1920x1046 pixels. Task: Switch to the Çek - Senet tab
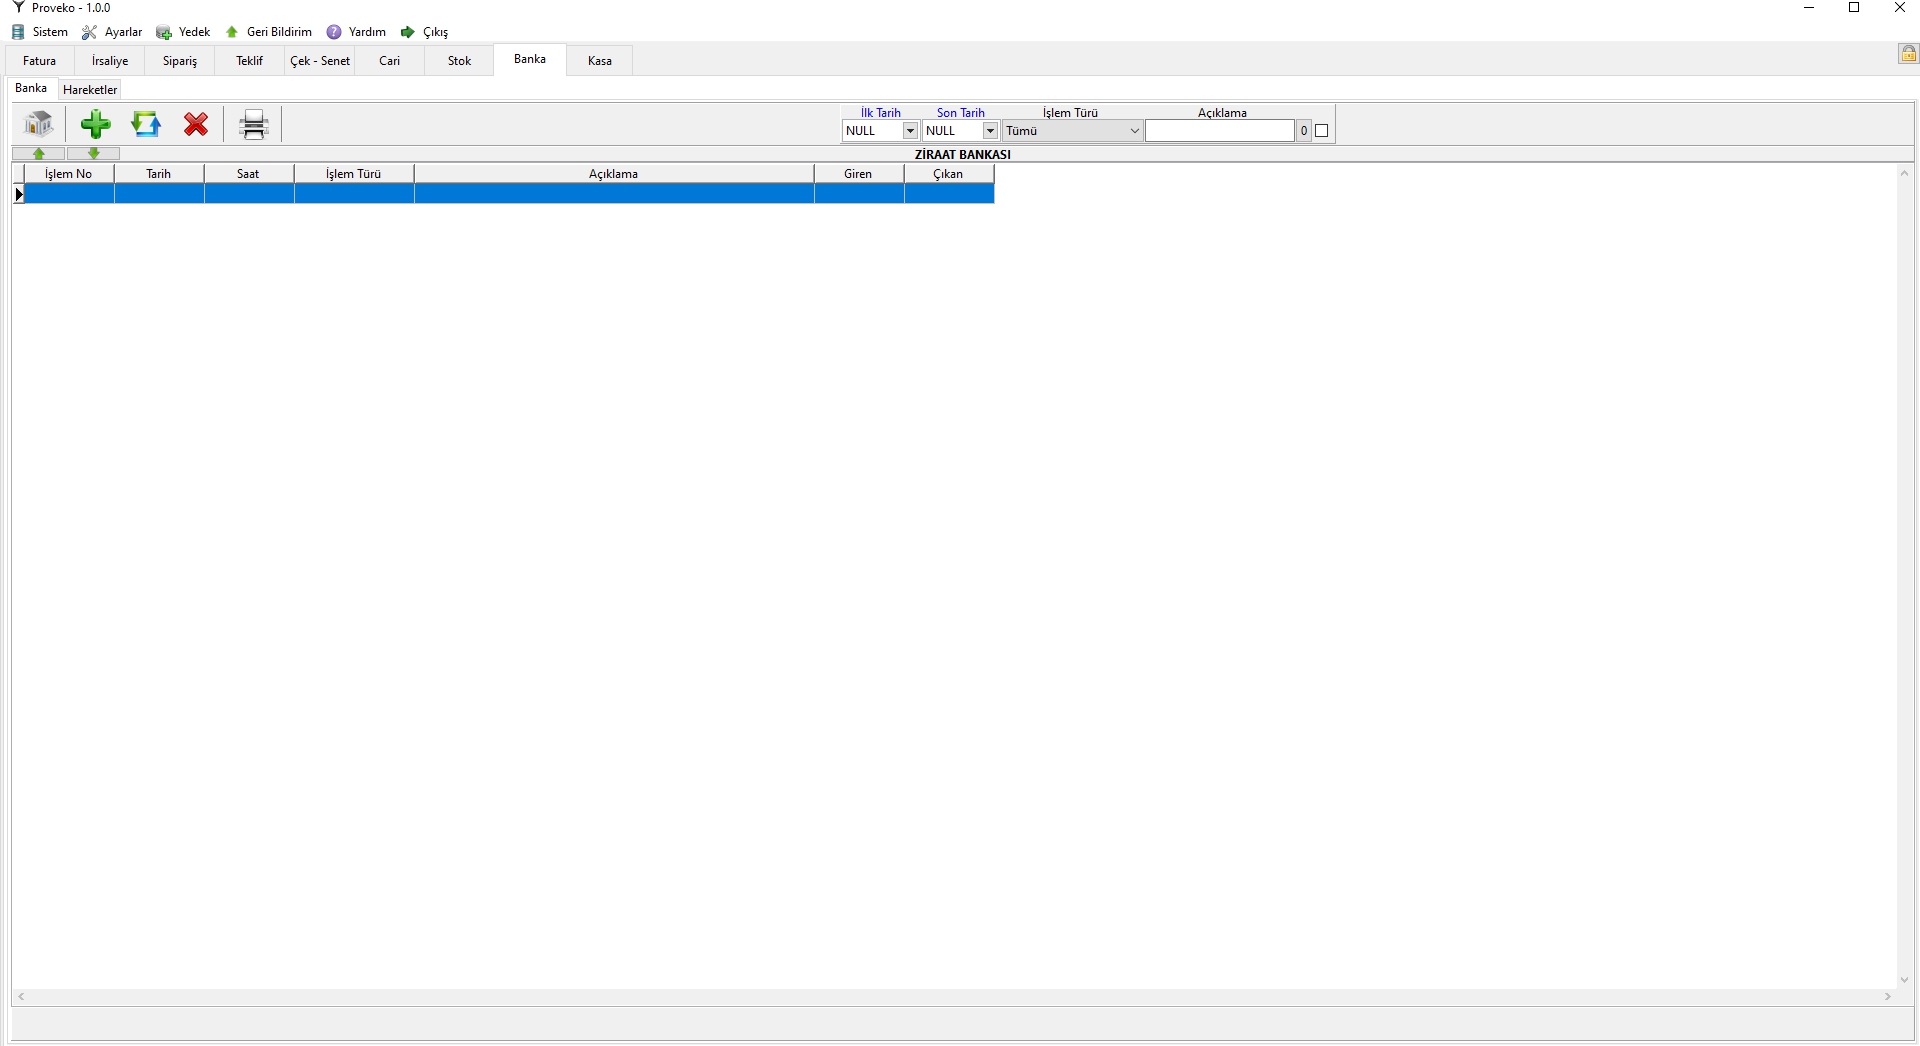[x=320, y=61]
